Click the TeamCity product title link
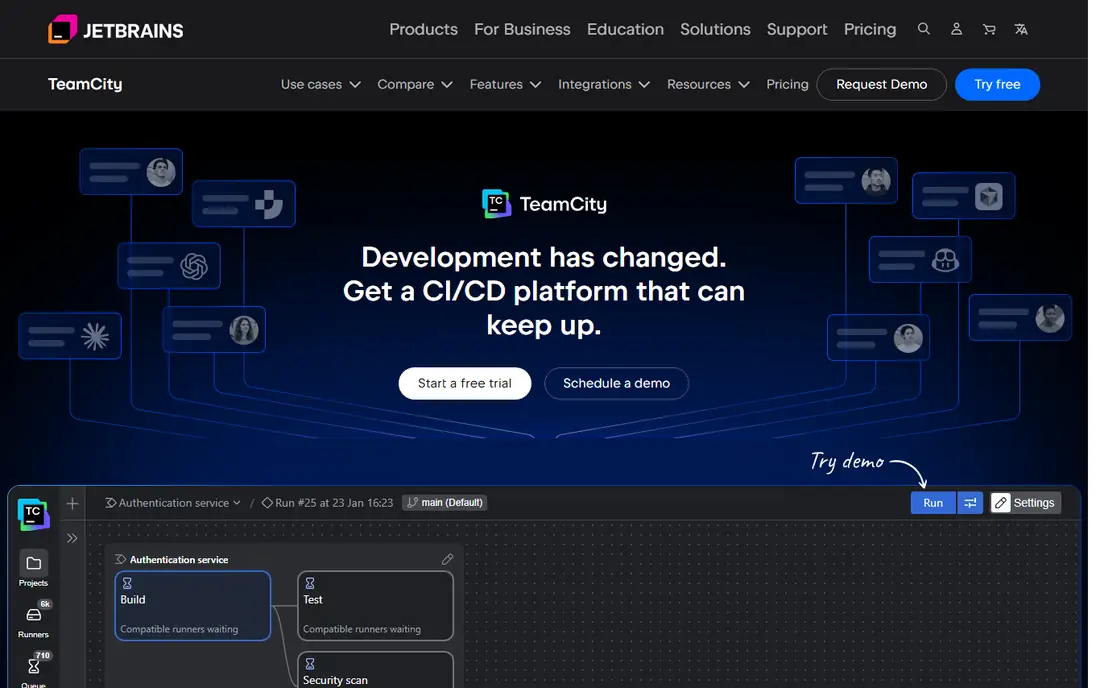The height and width of the screenshot is (688, 1100). point(85,84)
